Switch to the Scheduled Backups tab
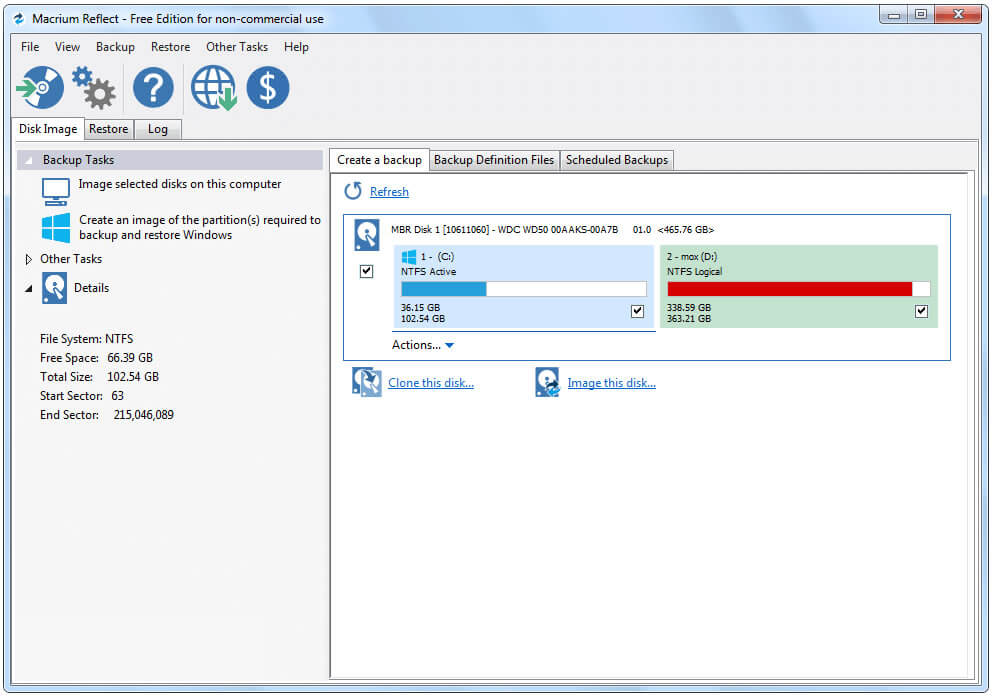 [x=616, y=160]
